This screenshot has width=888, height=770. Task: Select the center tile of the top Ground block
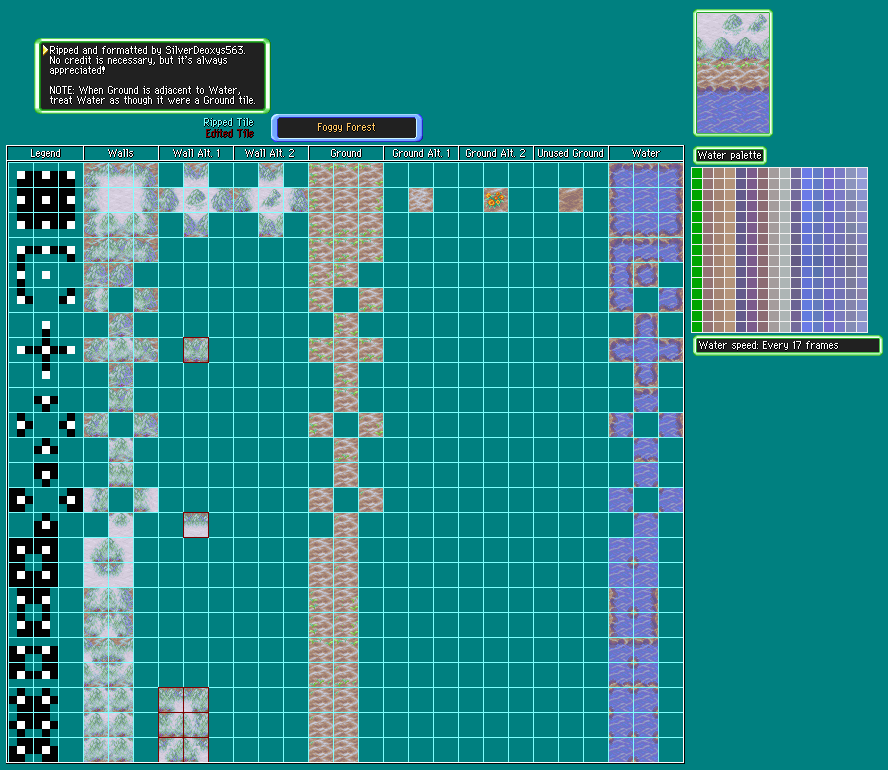pyautogui.click(x=346, y=200)
